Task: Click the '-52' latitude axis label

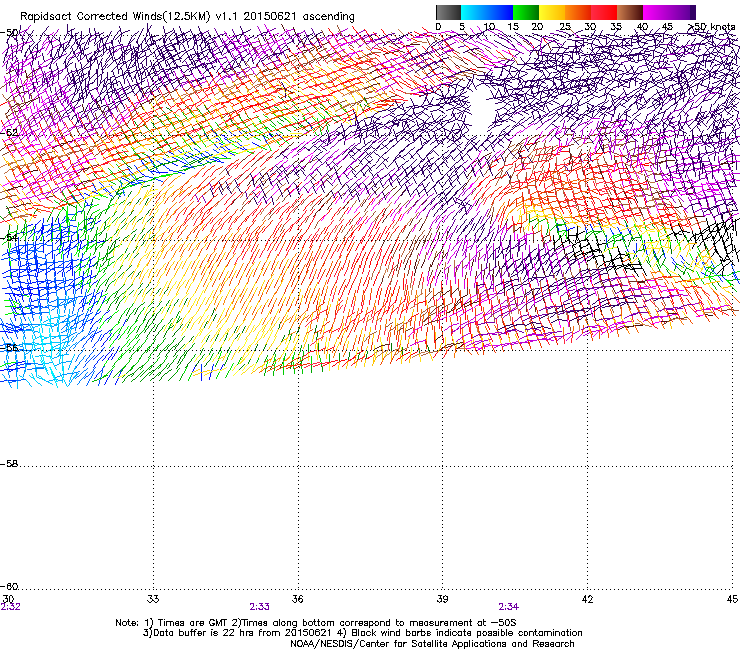Action: (9, 133)
